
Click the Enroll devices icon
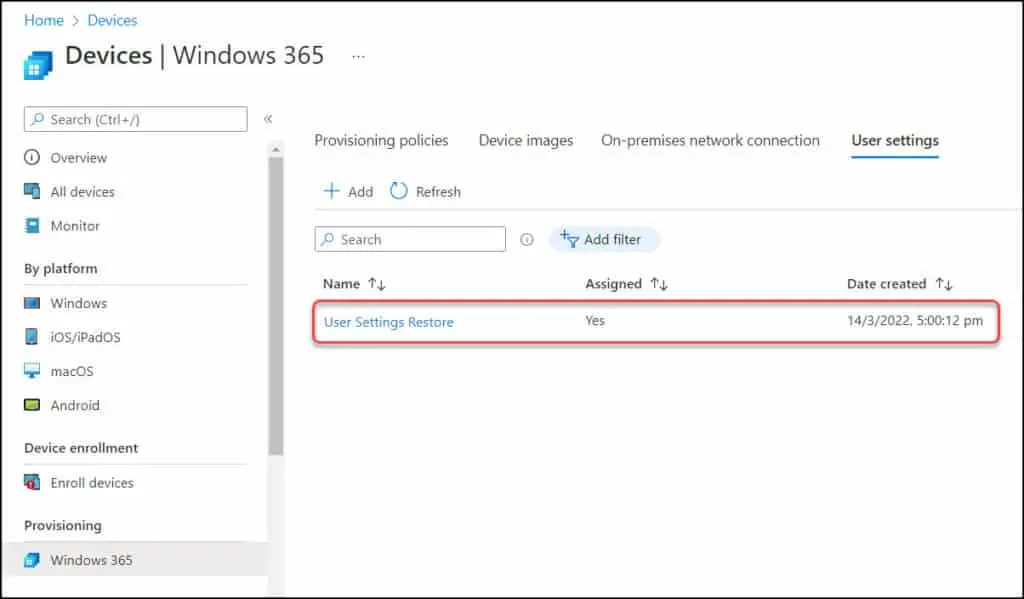[32, 483]
